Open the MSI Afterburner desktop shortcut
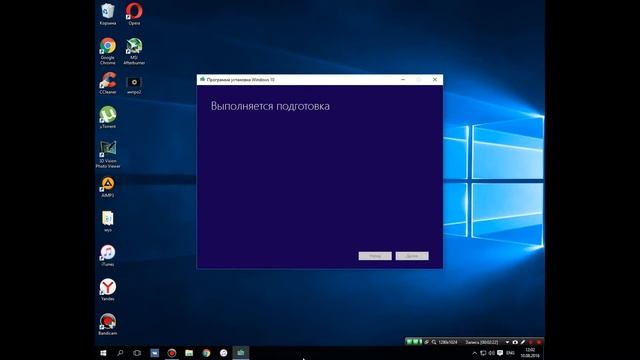The height and width of the screenshot is (360, 640). tap(134, 51)
